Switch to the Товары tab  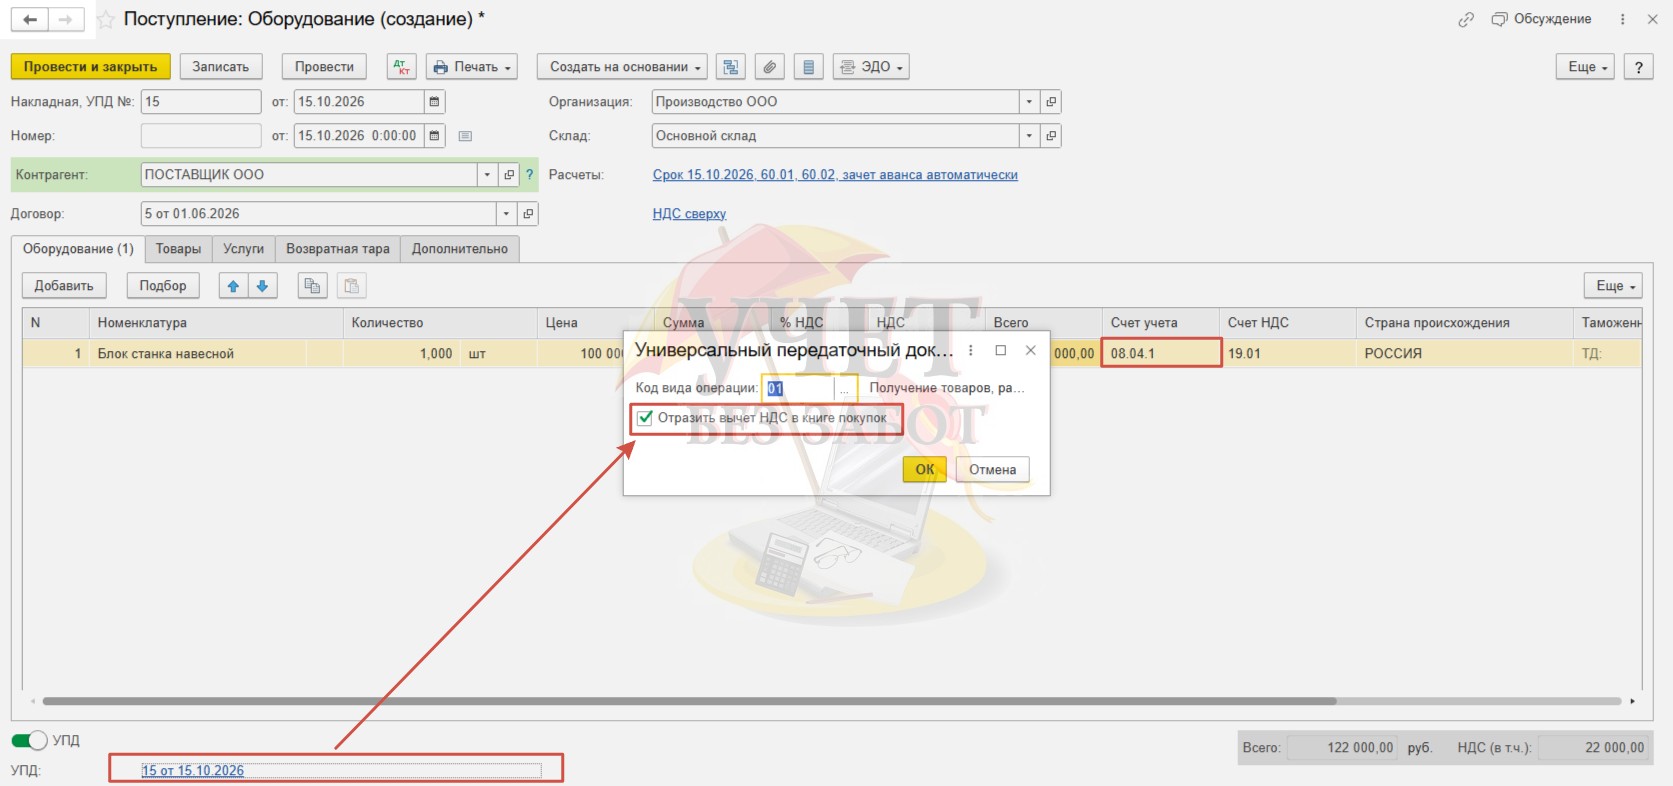(178, 249)
